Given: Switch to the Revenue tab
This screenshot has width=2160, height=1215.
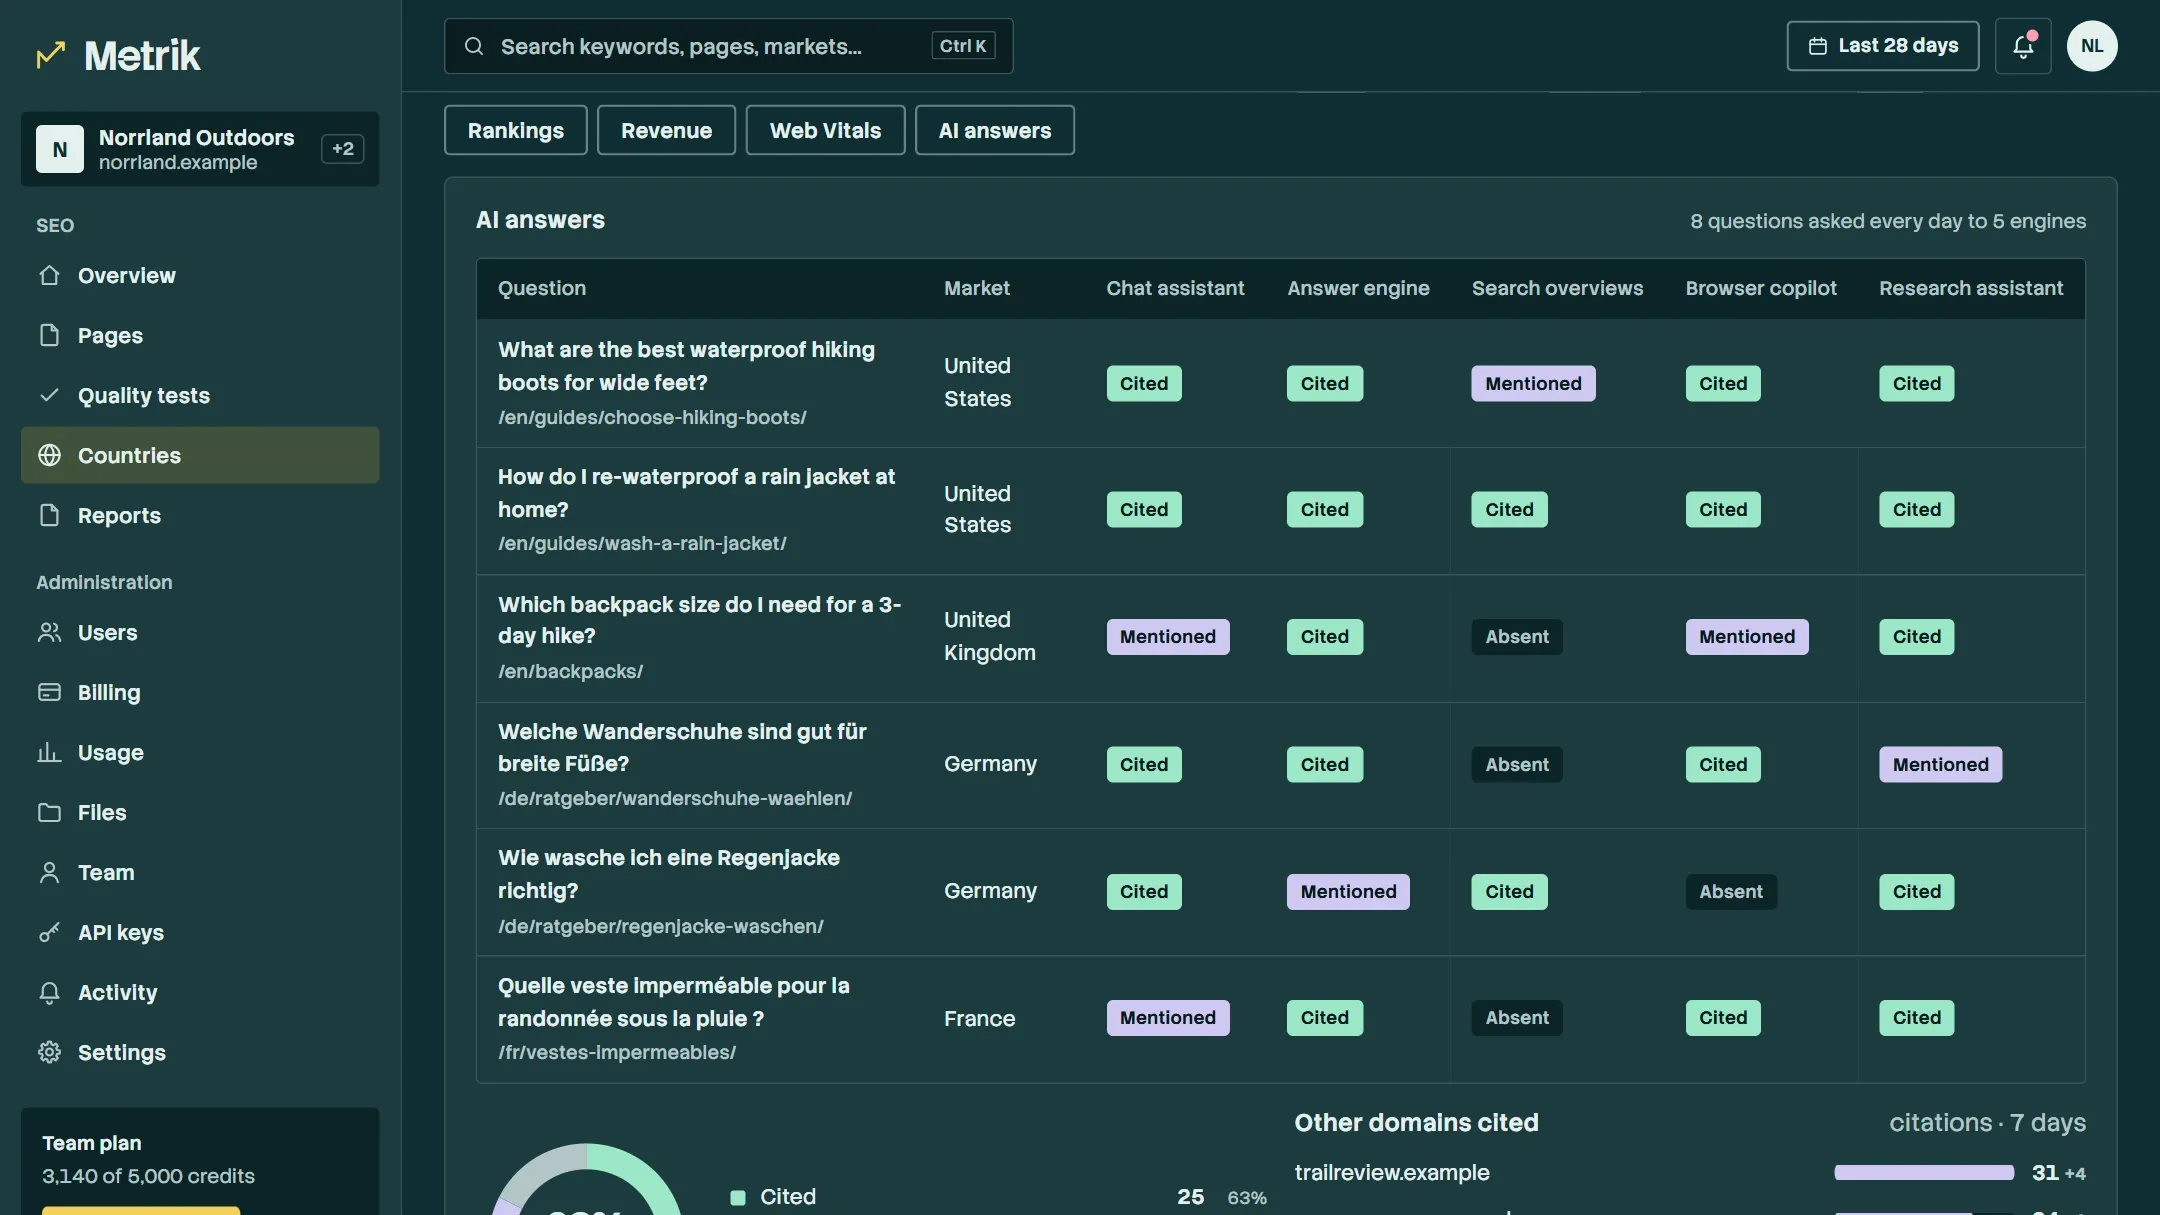Looking at the screenshot, I should 666,130.
